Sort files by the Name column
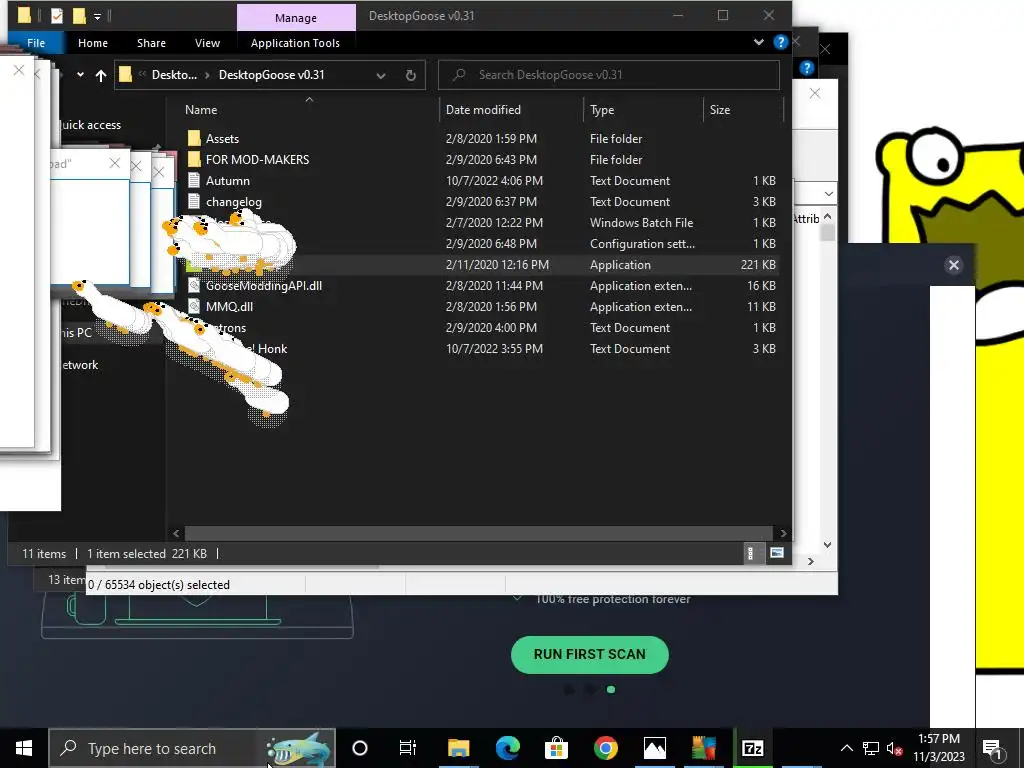Image resolution: width=1024 pixels, height=768 pixels. (201, 110)
